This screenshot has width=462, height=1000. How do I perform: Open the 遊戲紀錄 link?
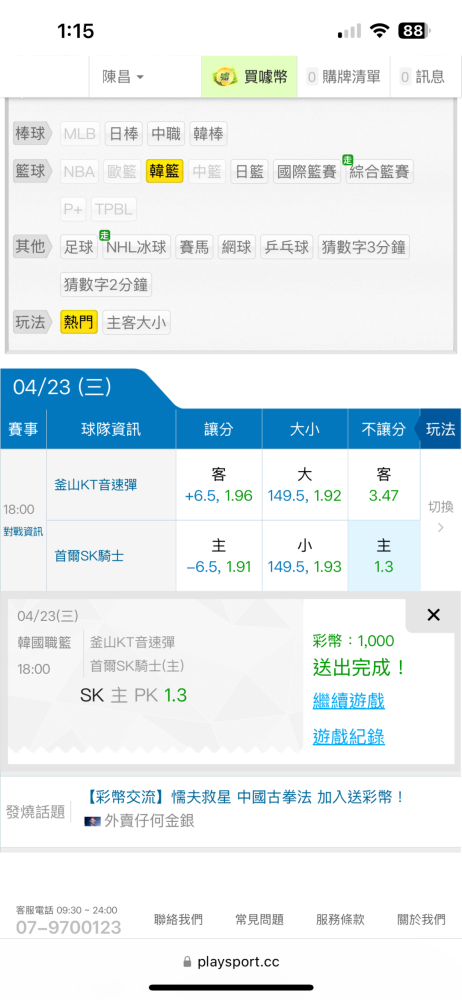(x=349, y=737)
